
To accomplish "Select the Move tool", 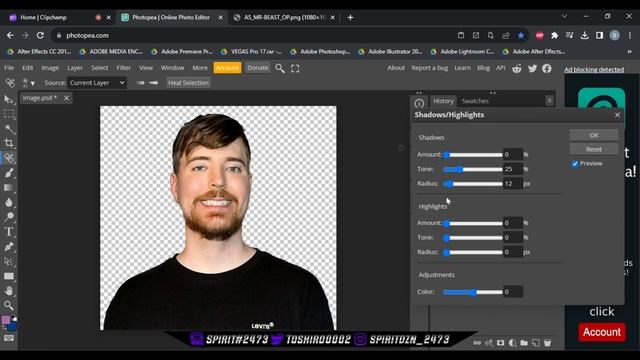I will point(9,99).
